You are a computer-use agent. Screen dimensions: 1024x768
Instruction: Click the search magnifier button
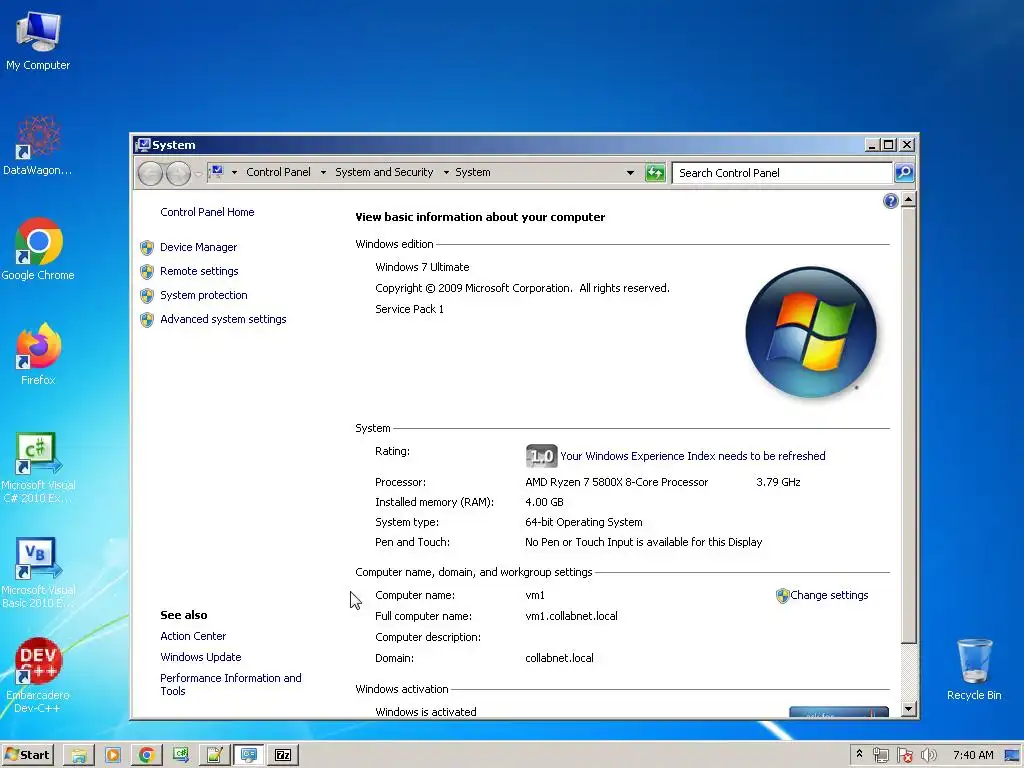point(904,173)
